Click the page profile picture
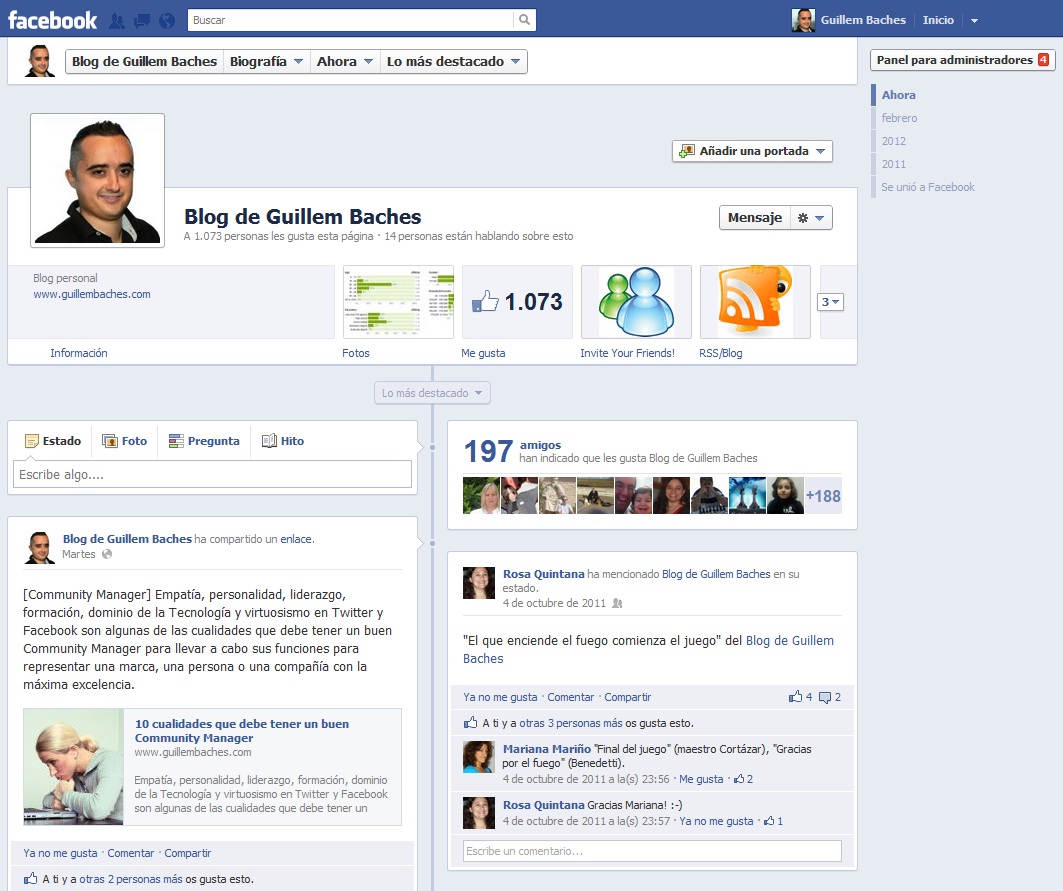Image resolution: width=1063 pixels, height=891 pixels. click(x=98, y=180)
